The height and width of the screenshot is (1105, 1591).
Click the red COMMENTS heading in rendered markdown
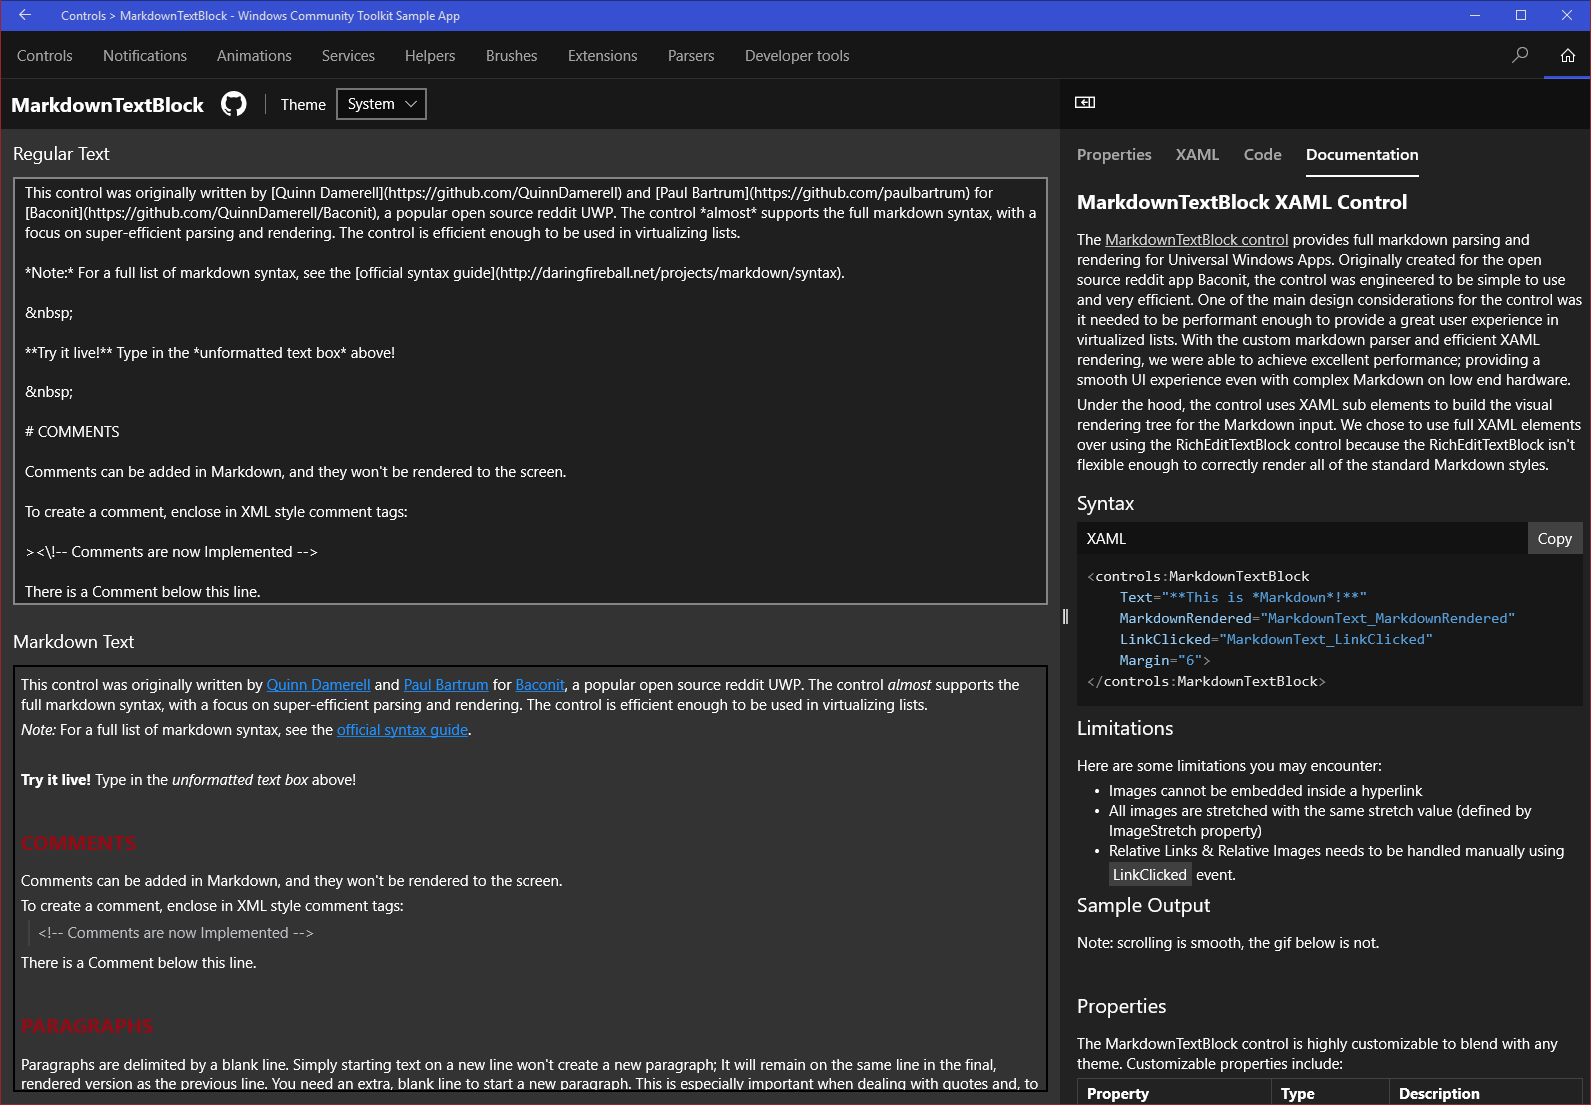(78, 843)
